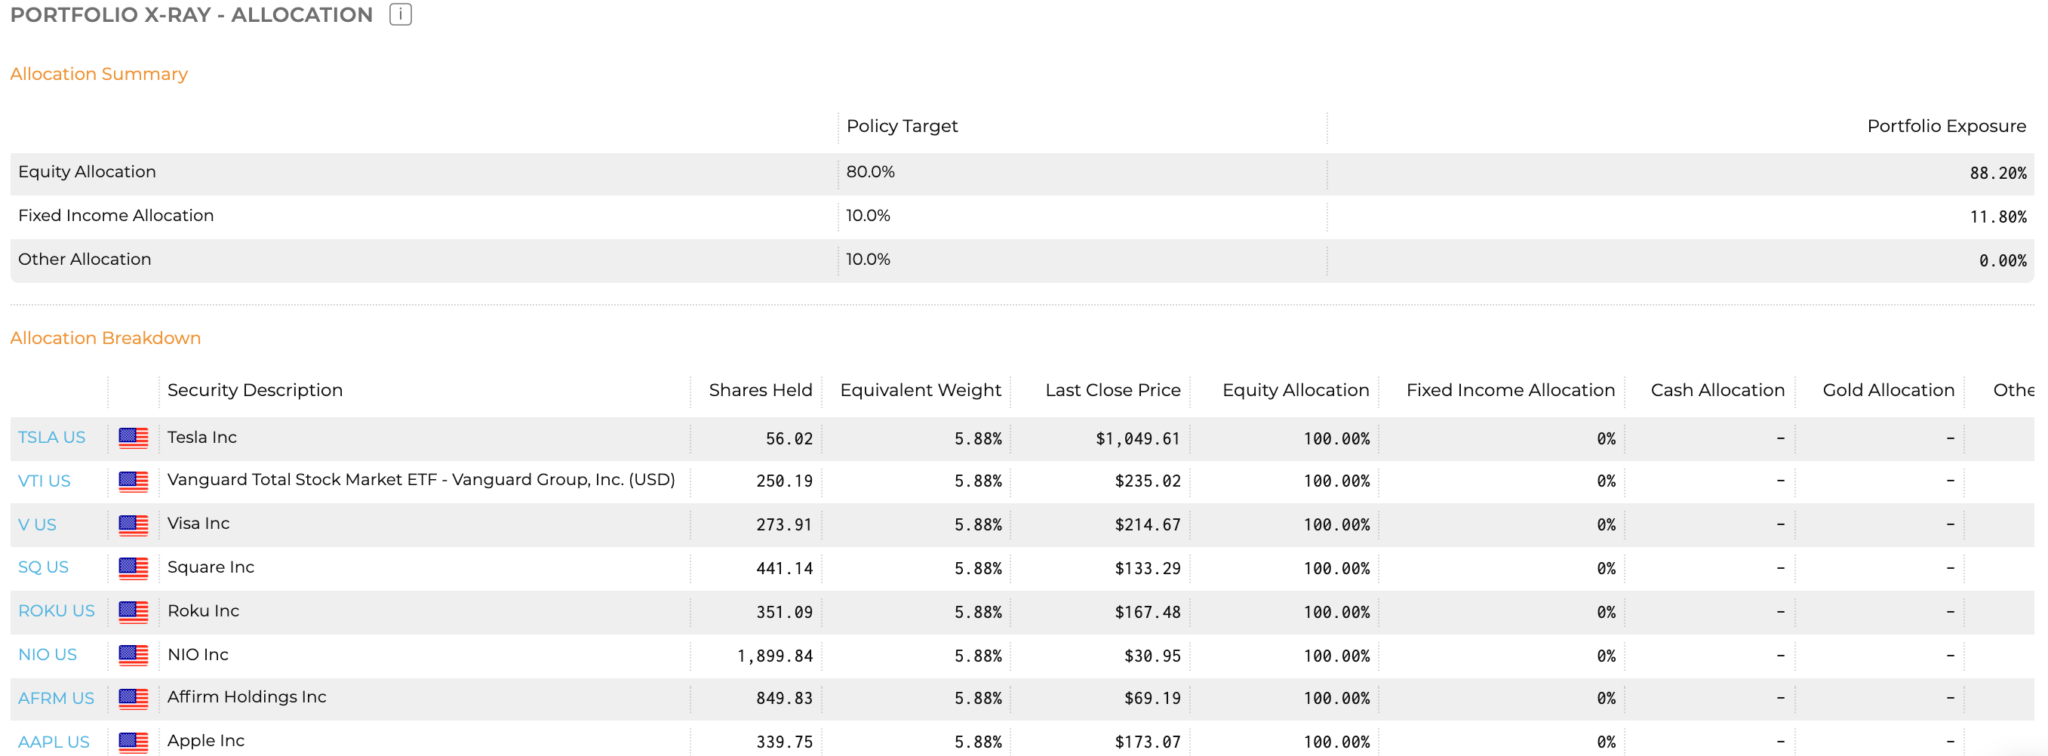Image resolution: width=2048 pixels, height=756 pixels.
Task: Open the VTI US ticker link
Action: 44,481
